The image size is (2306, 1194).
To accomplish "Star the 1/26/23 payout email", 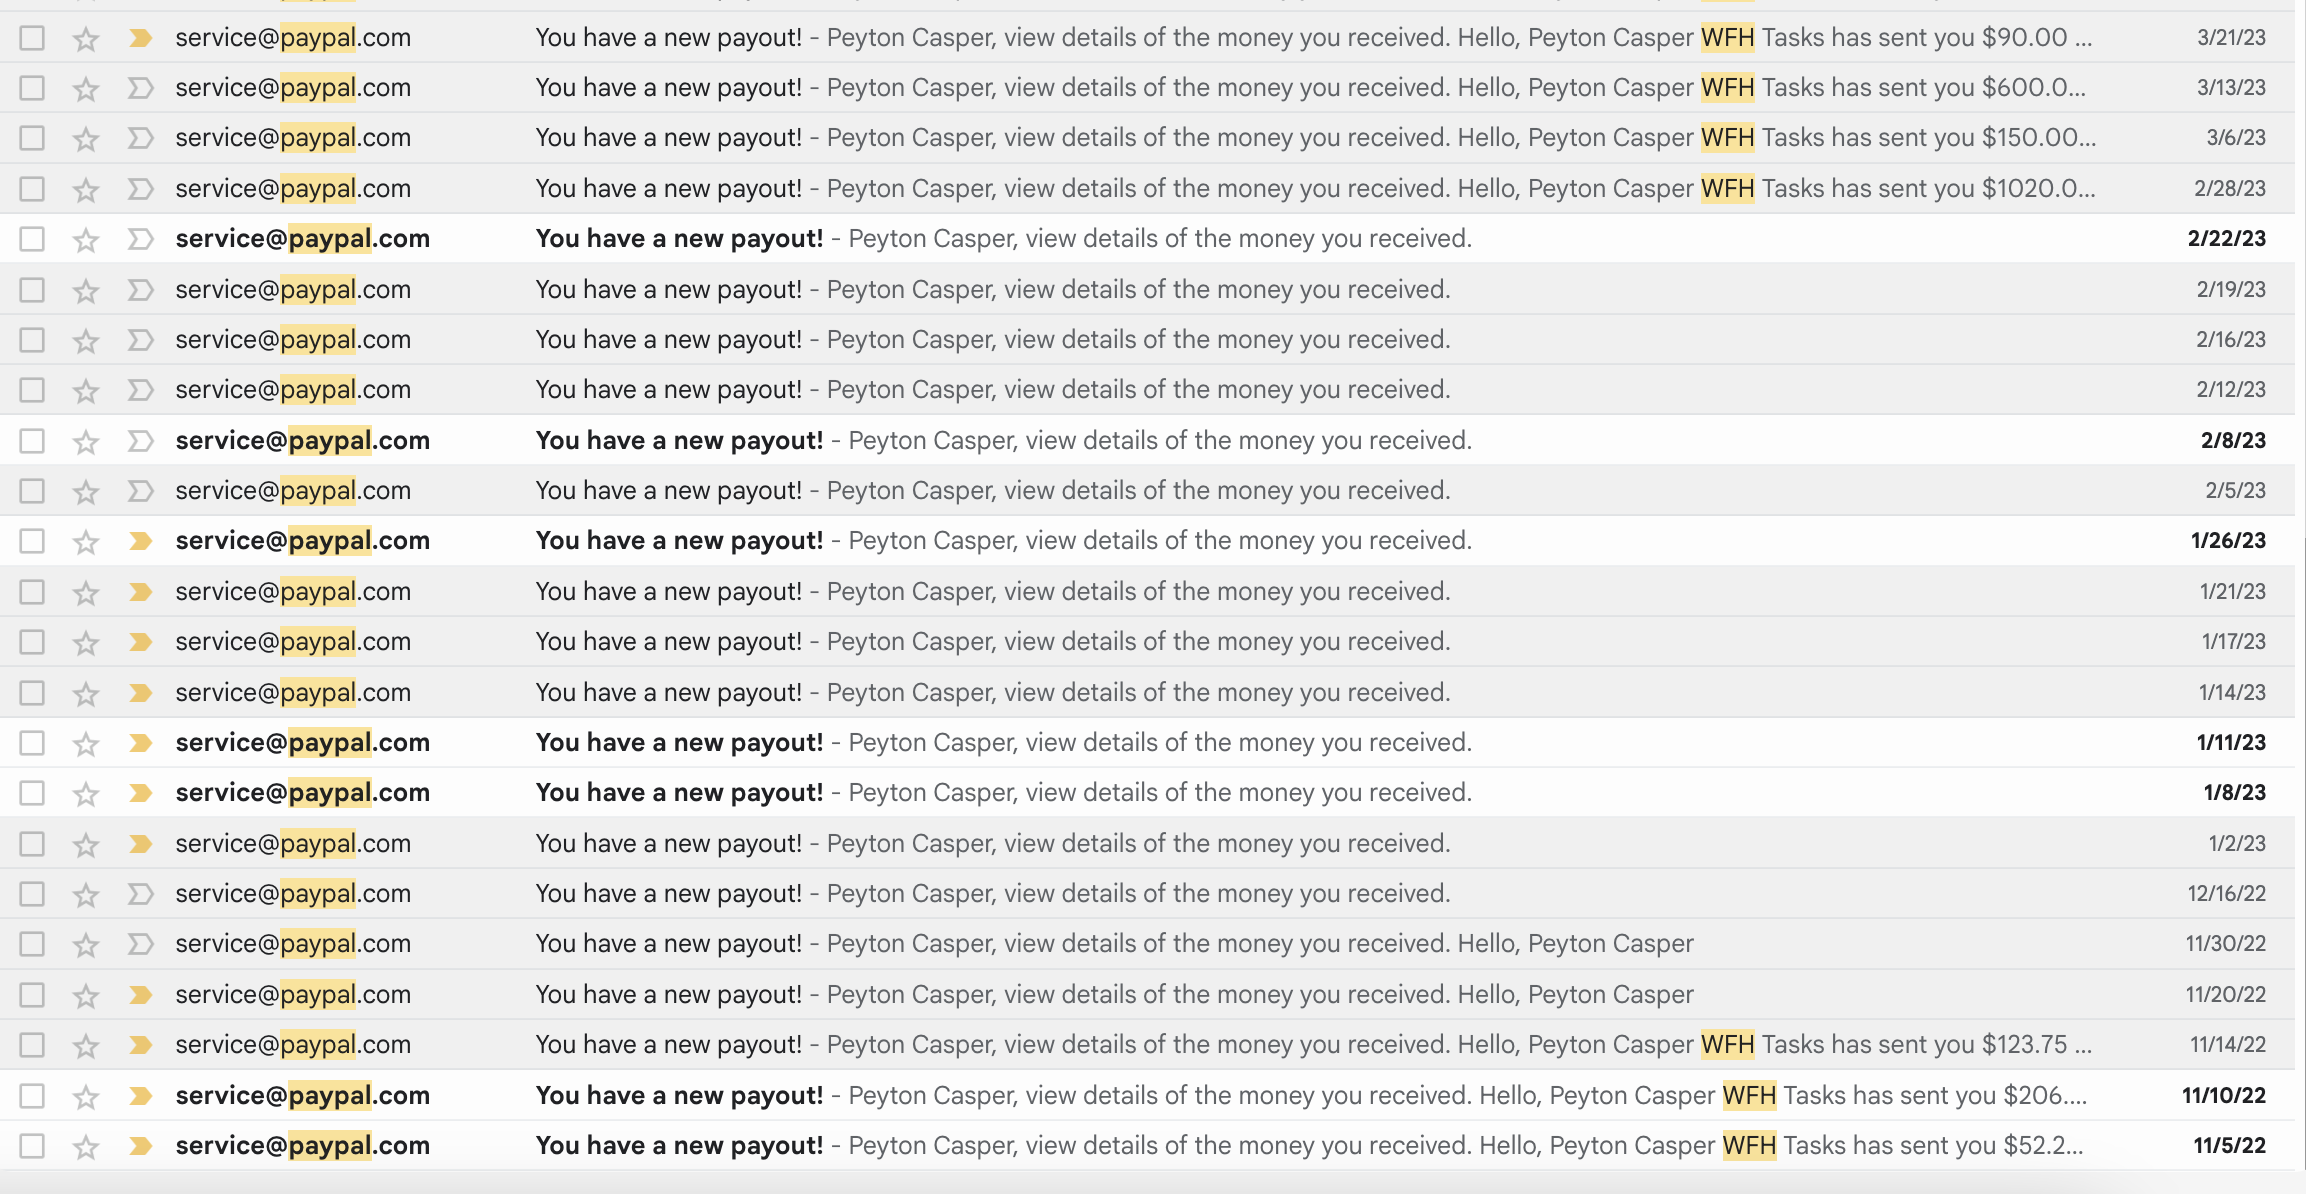I will 86,542.
